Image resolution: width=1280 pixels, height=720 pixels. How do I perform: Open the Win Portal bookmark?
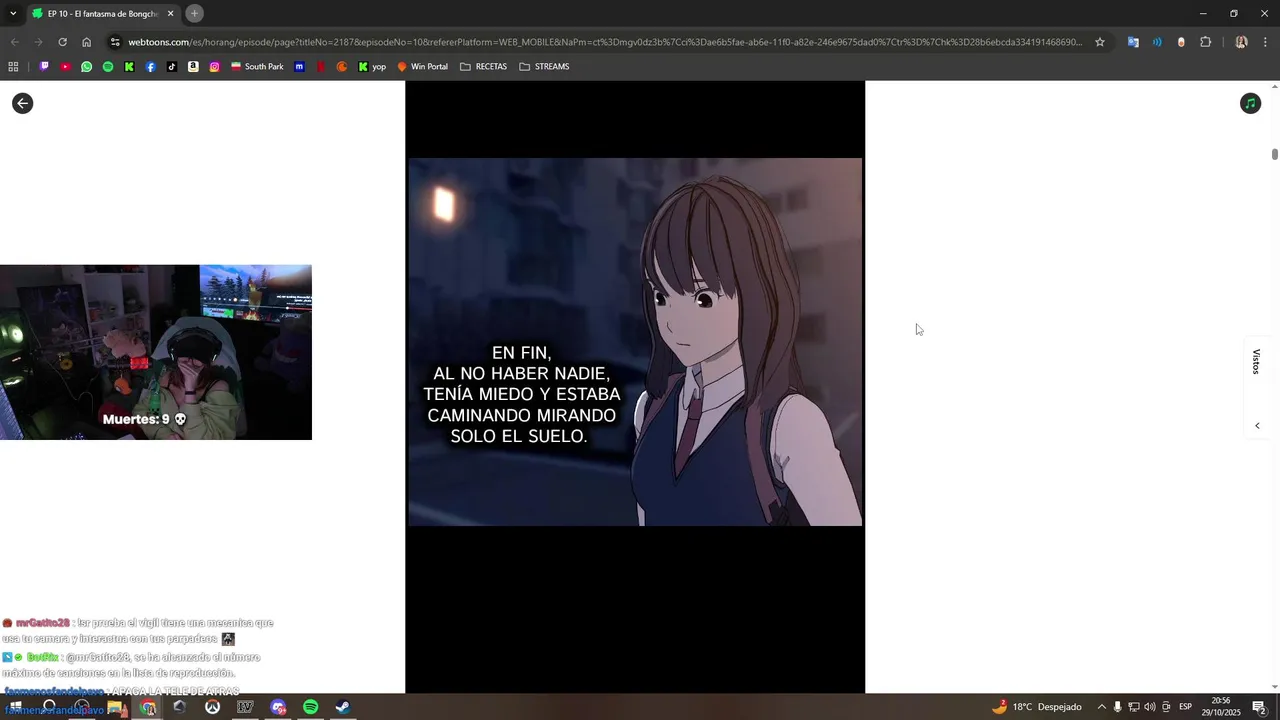[423, 67]
